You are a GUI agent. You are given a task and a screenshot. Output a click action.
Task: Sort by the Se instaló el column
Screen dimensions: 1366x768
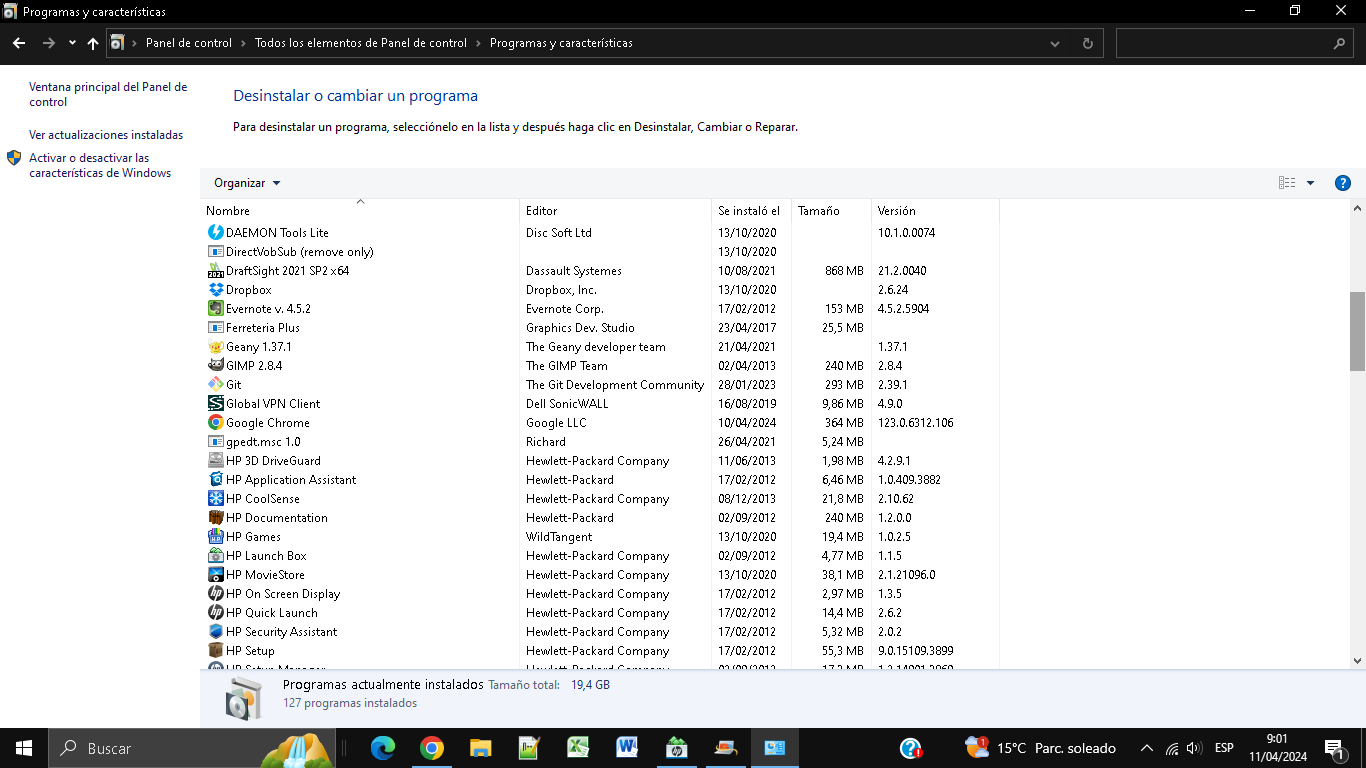[x=751, y=210]
